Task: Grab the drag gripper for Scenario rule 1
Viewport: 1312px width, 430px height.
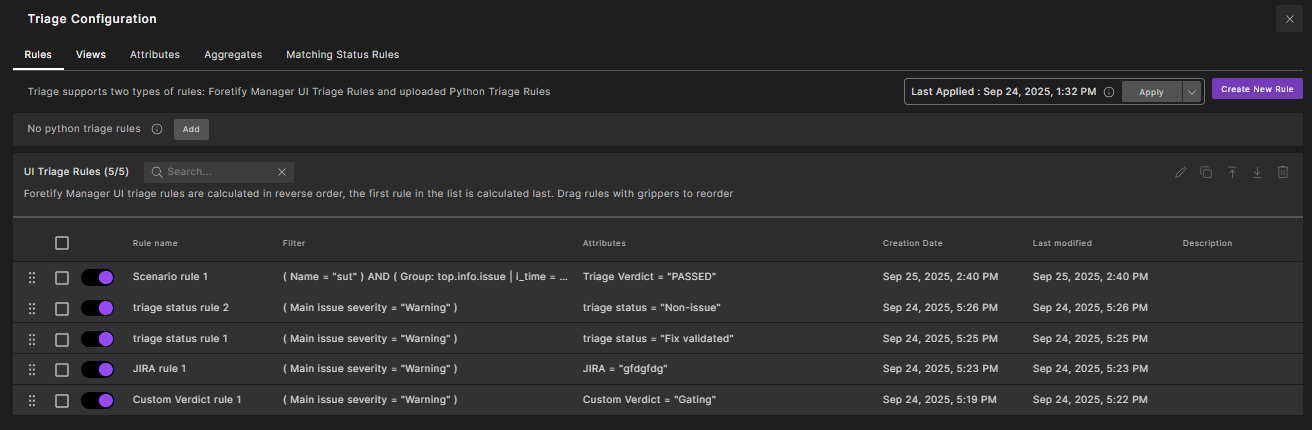Action: (x=32, y=277)
